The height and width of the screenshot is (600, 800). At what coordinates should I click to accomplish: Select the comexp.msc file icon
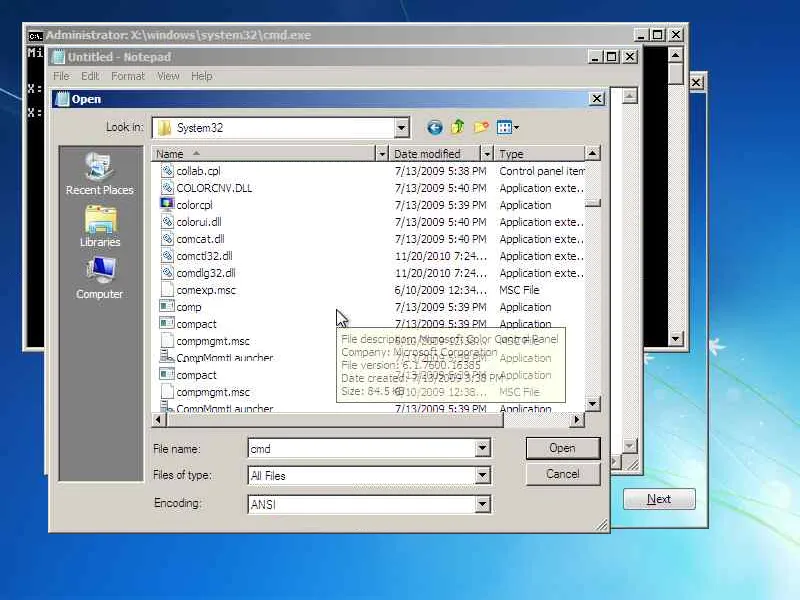click(167, 290)
